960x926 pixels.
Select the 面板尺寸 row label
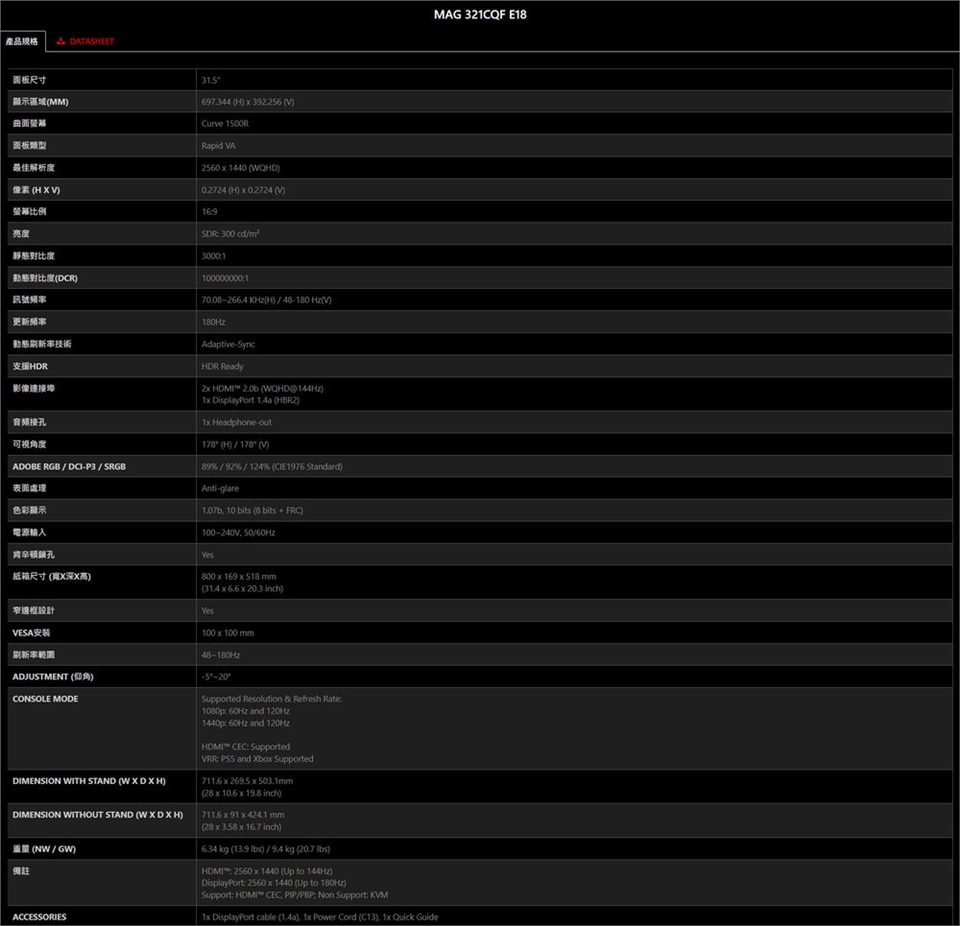pos(30,79)
